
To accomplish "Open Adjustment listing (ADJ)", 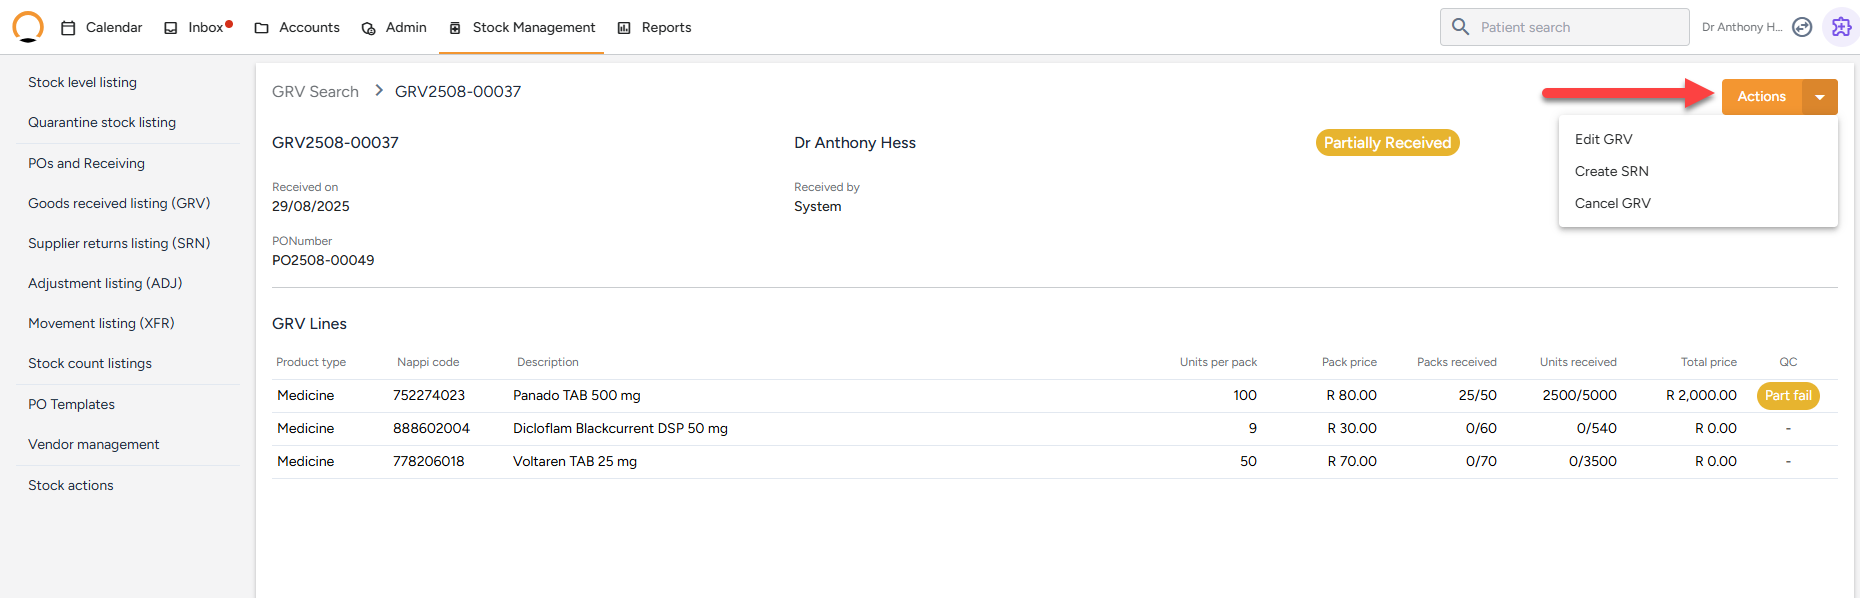I will pos(105,283).
